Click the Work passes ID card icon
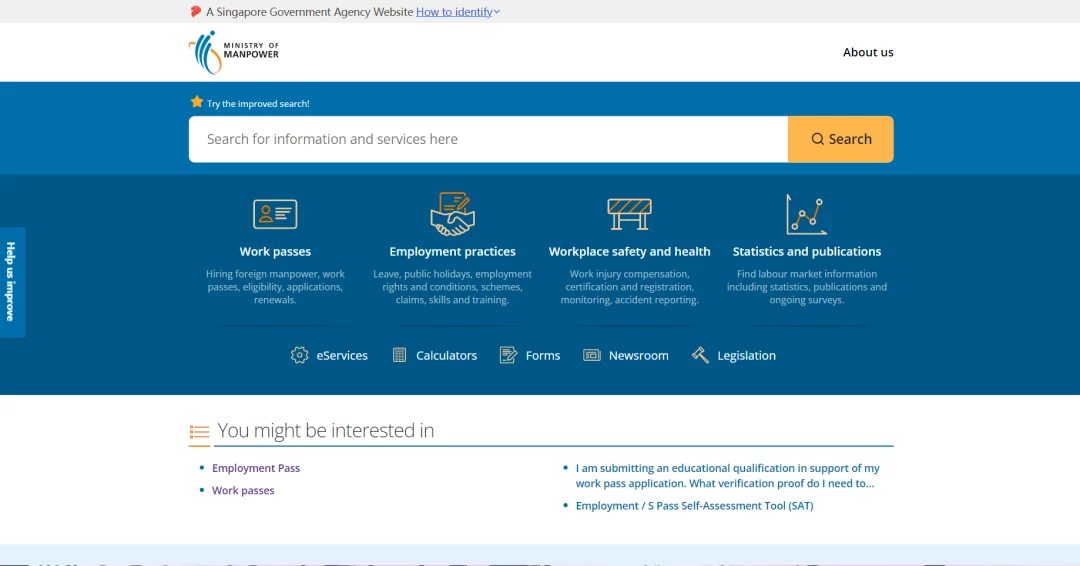Screen dimensions: 1080x566 point(275,214)
